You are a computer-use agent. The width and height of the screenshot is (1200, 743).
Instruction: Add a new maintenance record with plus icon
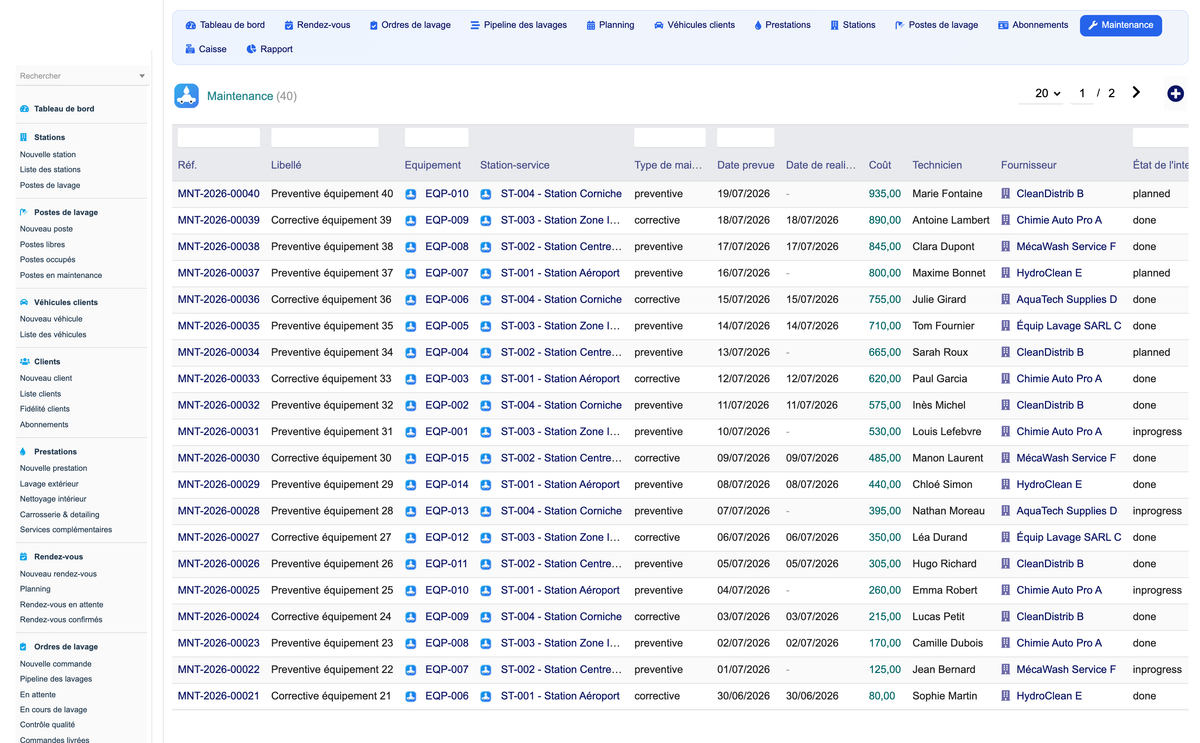tap(1175, 93)
